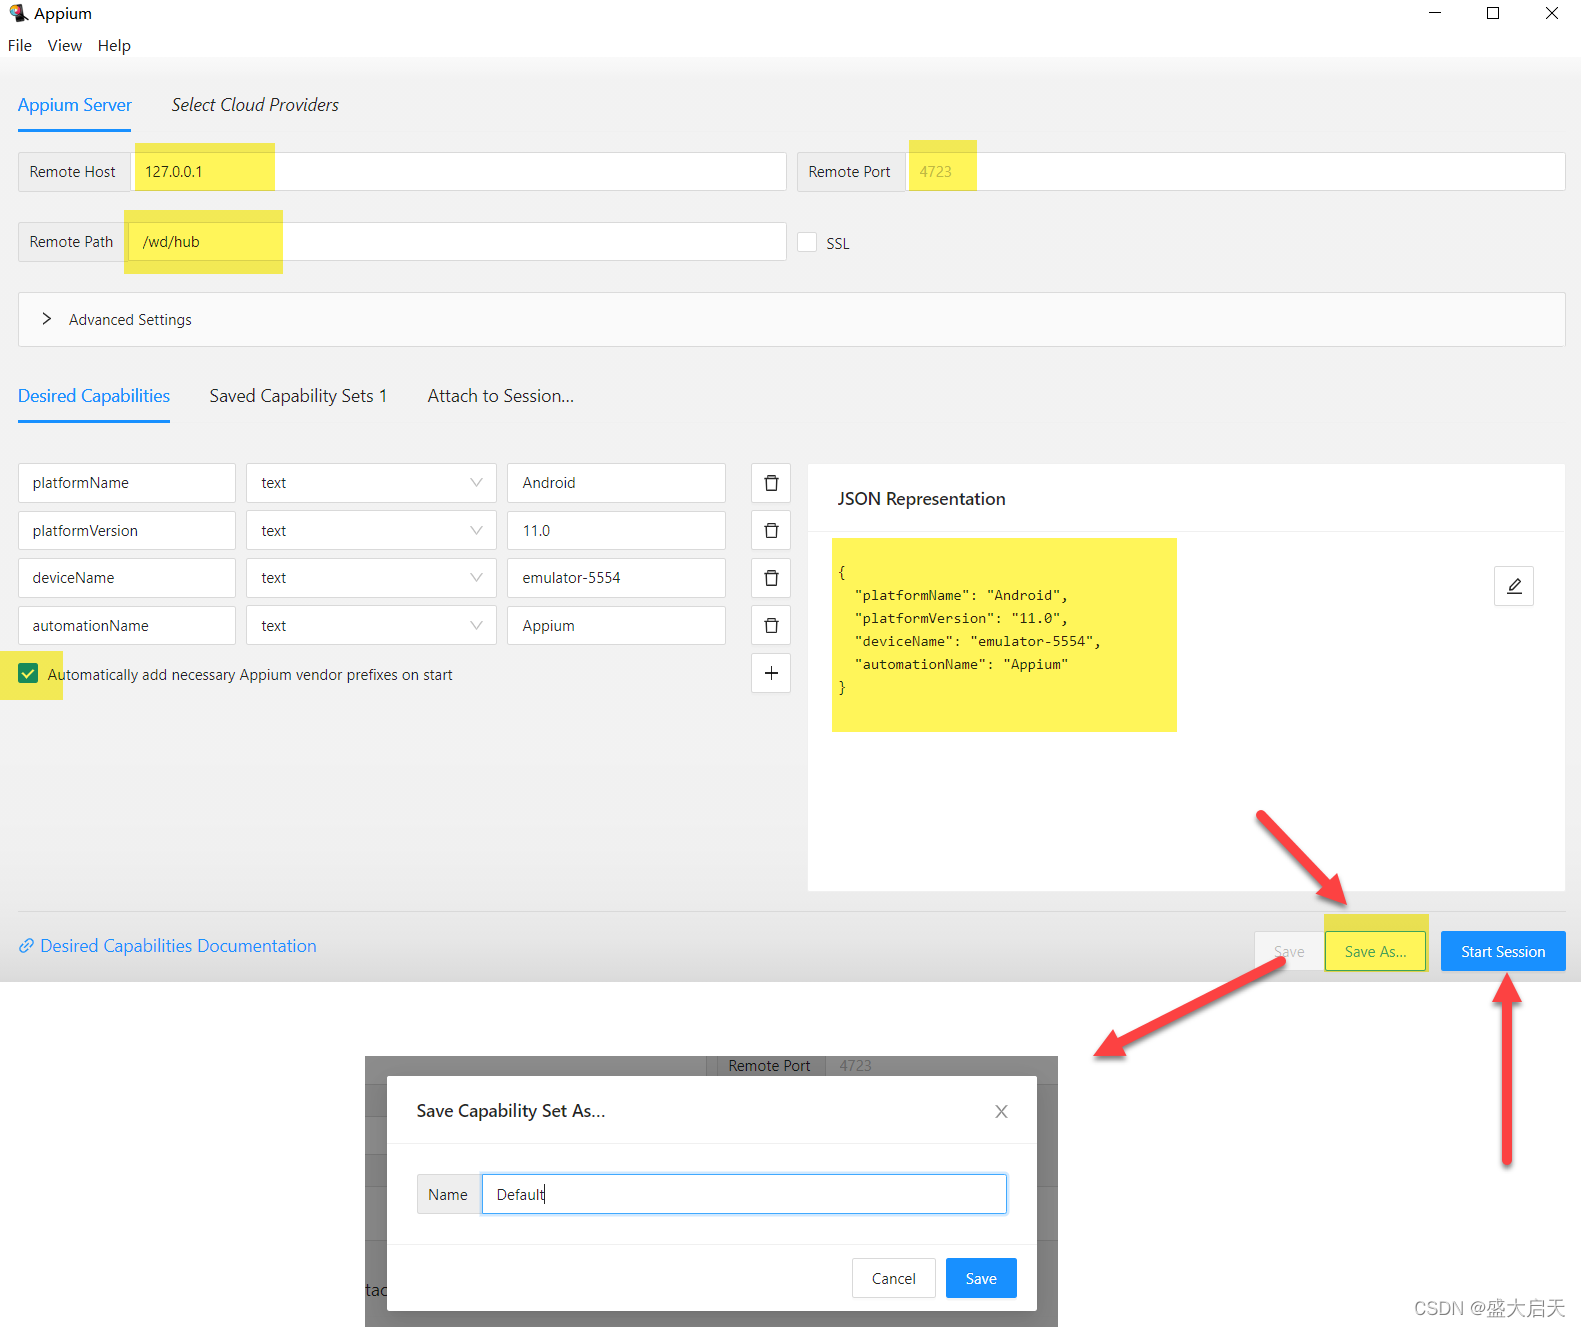Click the Start Session button
This screenshot has width=1581, height=1327.
coord(1503,952)
